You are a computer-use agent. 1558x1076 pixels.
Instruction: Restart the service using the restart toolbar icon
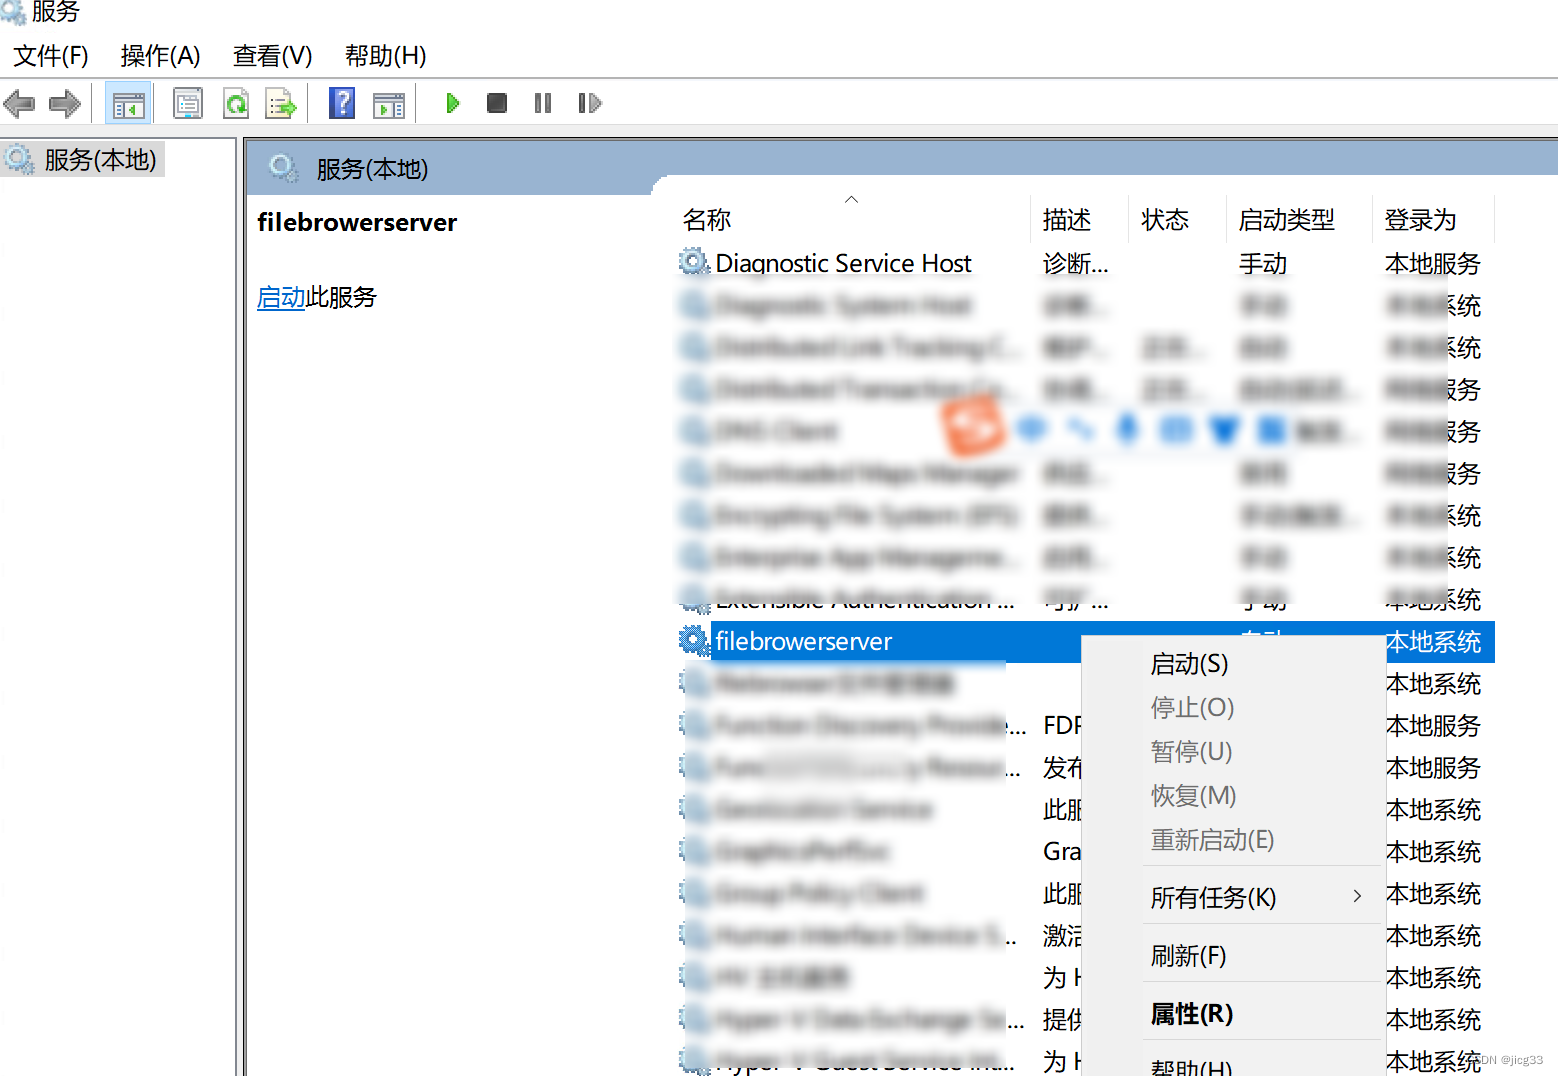pyautogui.click(x=589, y=103)
